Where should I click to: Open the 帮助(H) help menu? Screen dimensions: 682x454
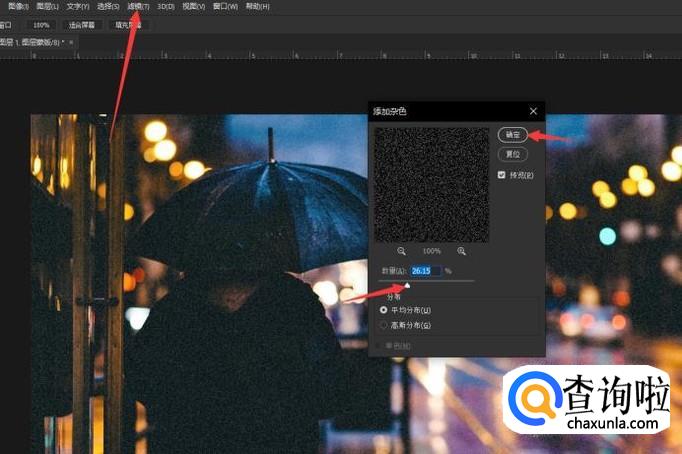[257, 6]
